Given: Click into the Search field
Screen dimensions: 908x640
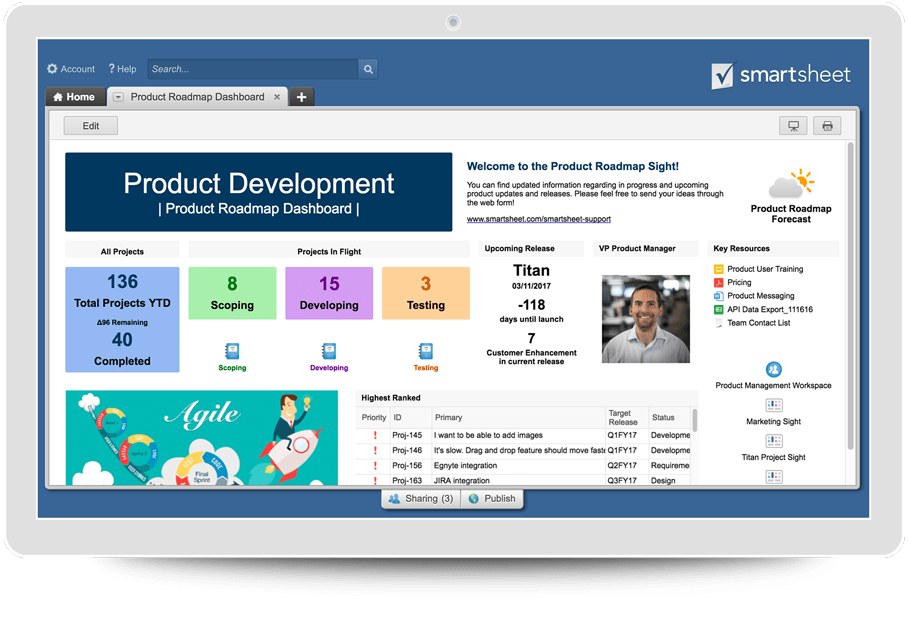Looking at the screenshot, I should point(253,69).
